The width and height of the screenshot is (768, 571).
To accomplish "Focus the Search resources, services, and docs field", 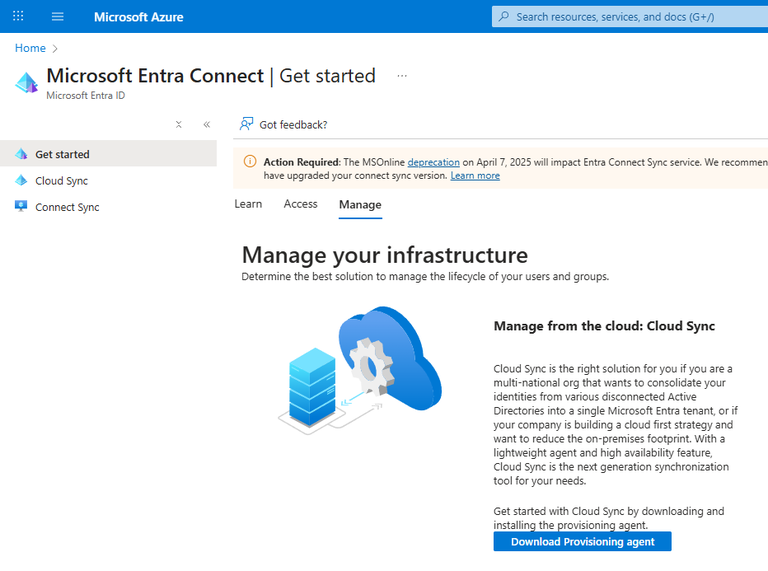I will click(x=630, y=17).
